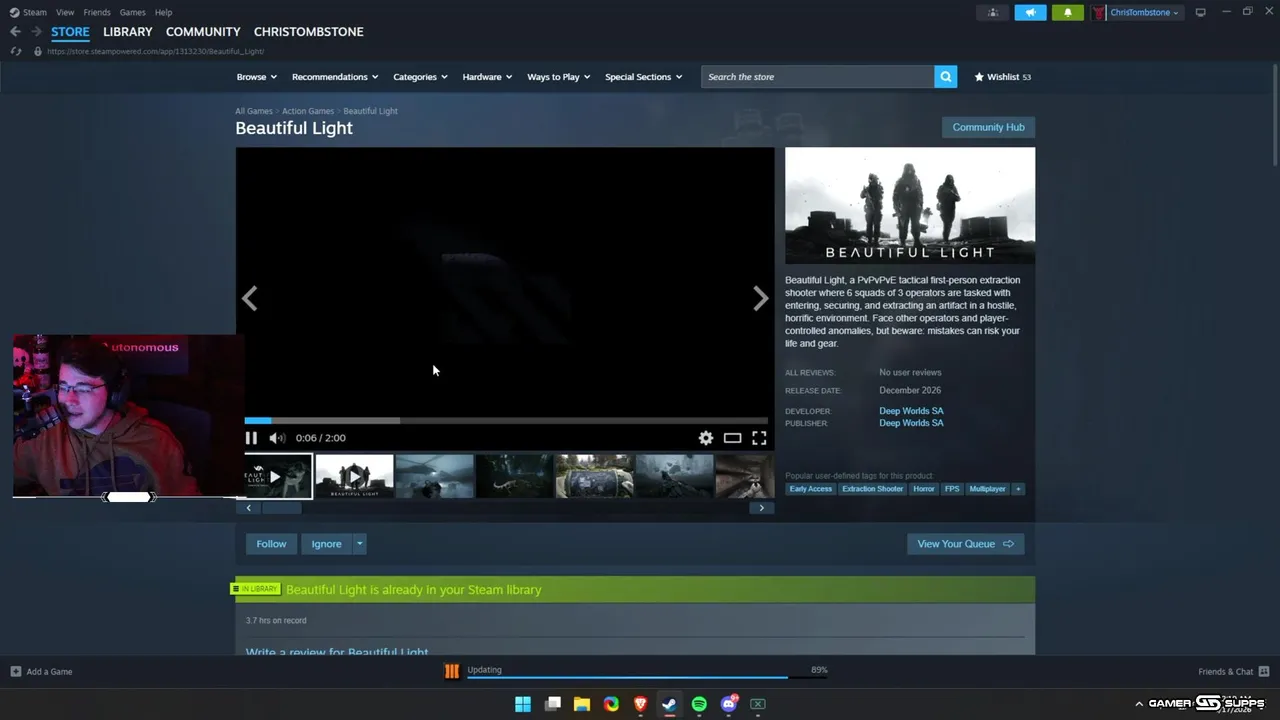Expand the Recommendations dropdown

tap(335, 77)
